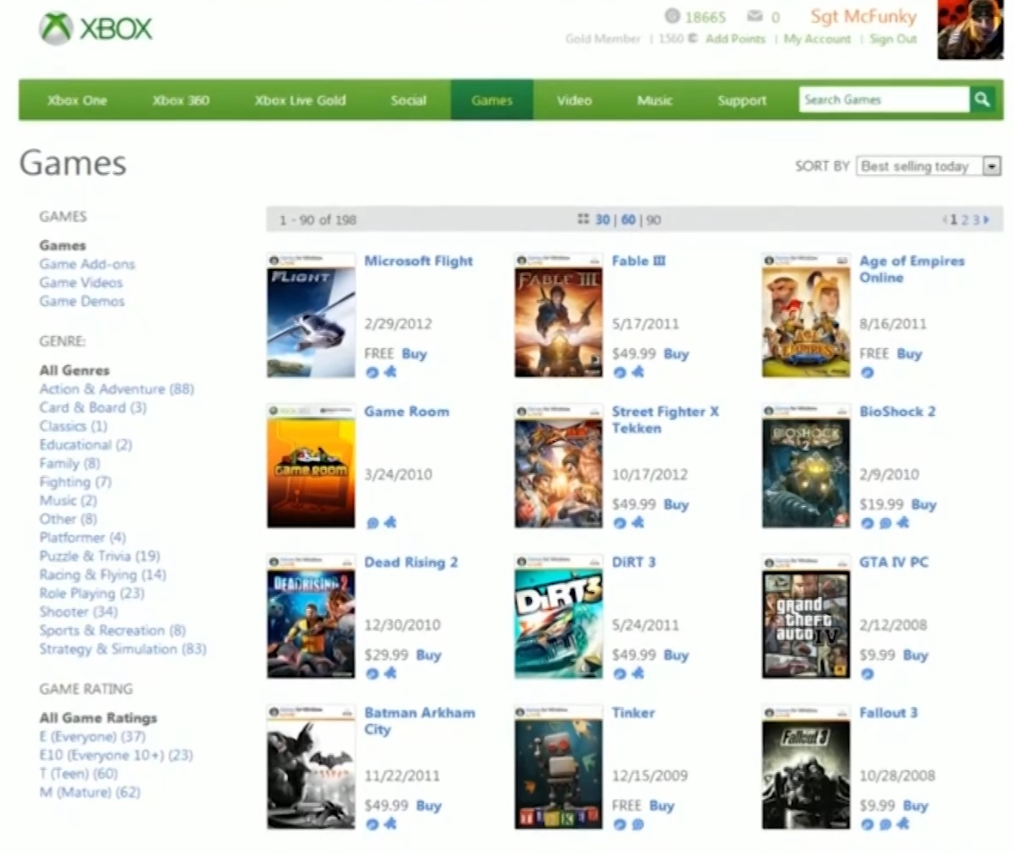This screenshot has width=1014, height=853.
Task: Click the puzzle icon under Batman Arkham City
Action: point(390,823)
